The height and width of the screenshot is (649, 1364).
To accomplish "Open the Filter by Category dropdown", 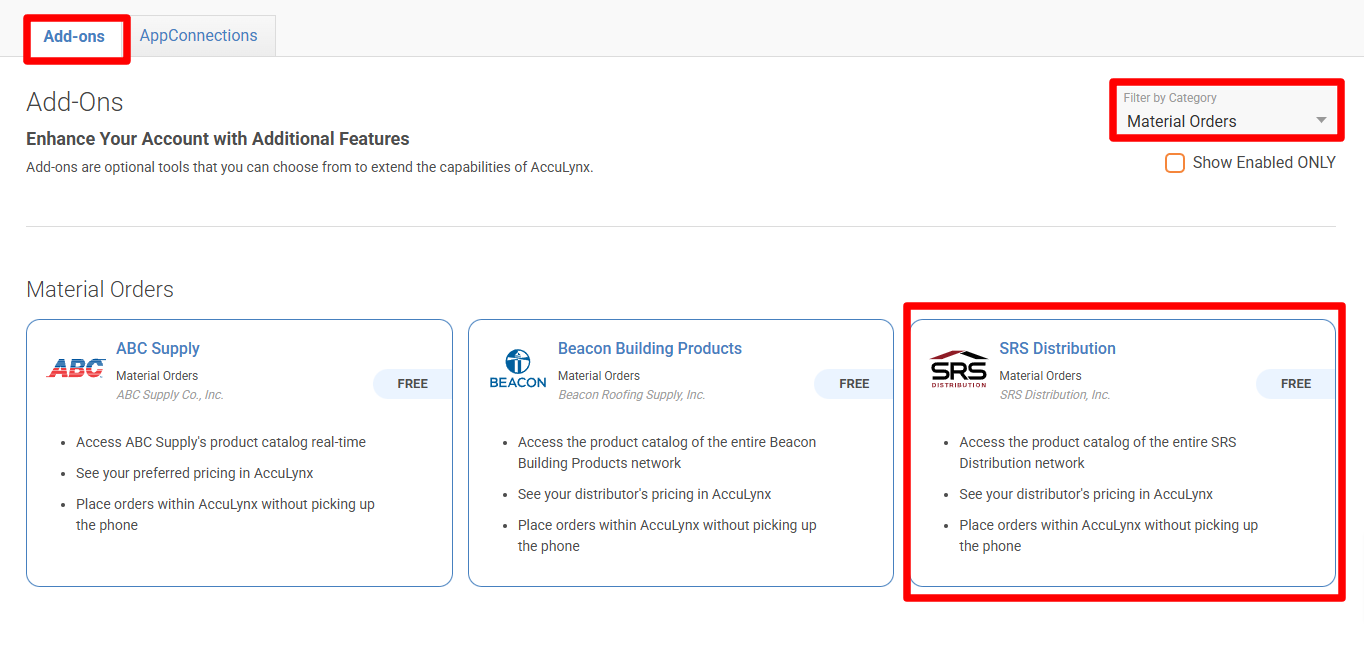I will point(1227,111).
